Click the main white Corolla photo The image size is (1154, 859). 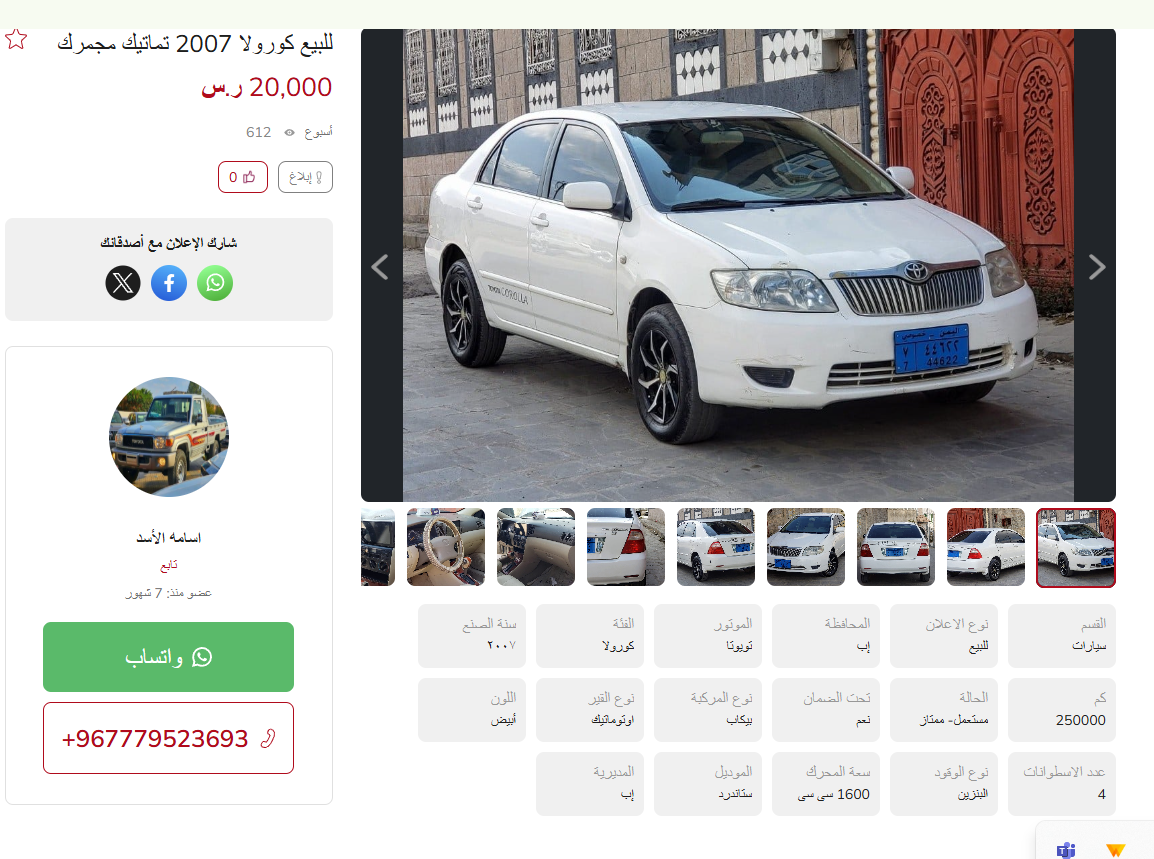[738, 266]
